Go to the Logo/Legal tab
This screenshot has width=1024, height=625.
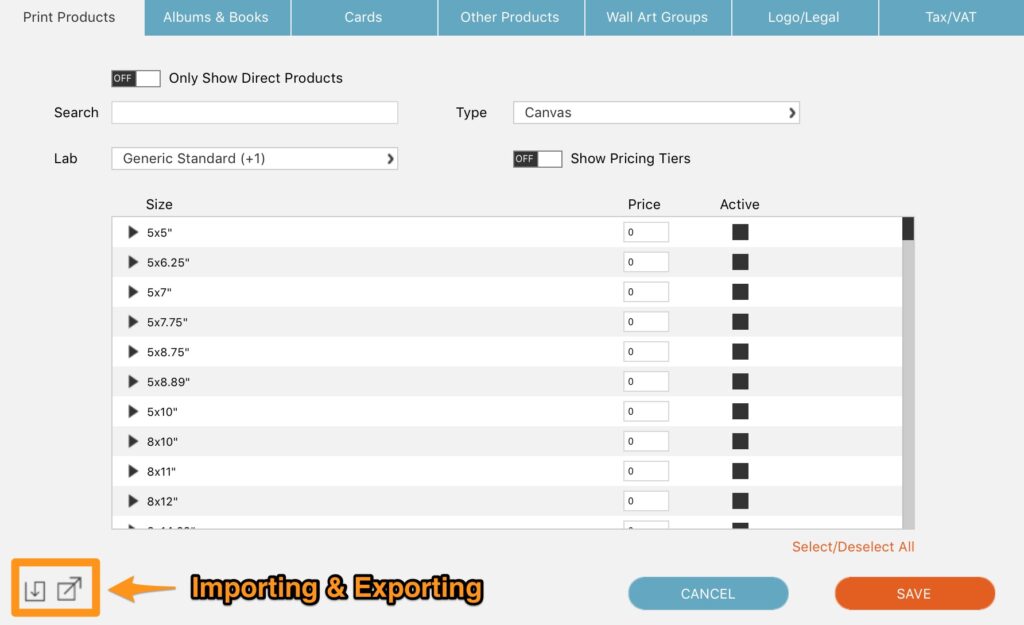805,18
